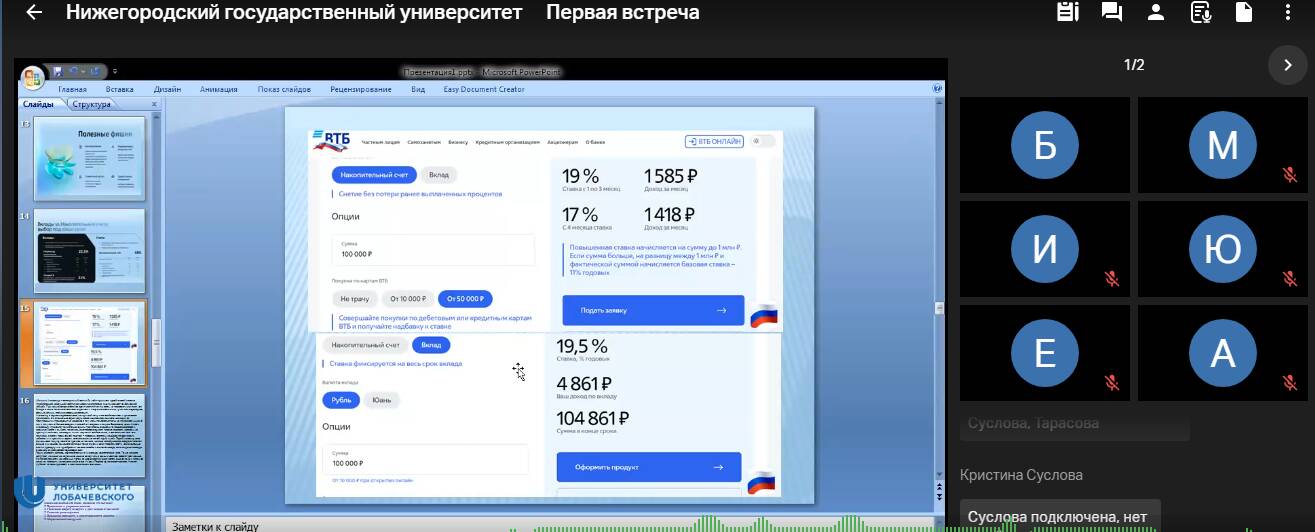Click Save icon in PowerPoint quick access toolbar
This screenshot has height=532, width=1315.
tap(58, 71)
